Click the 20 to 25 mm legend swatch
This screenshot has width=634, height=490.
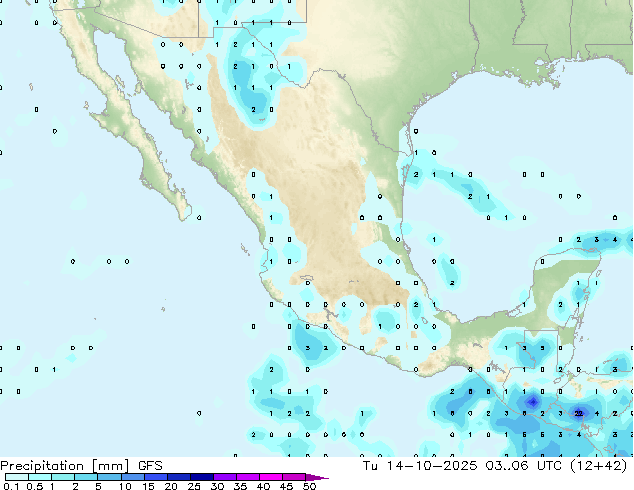coord(179,477)
